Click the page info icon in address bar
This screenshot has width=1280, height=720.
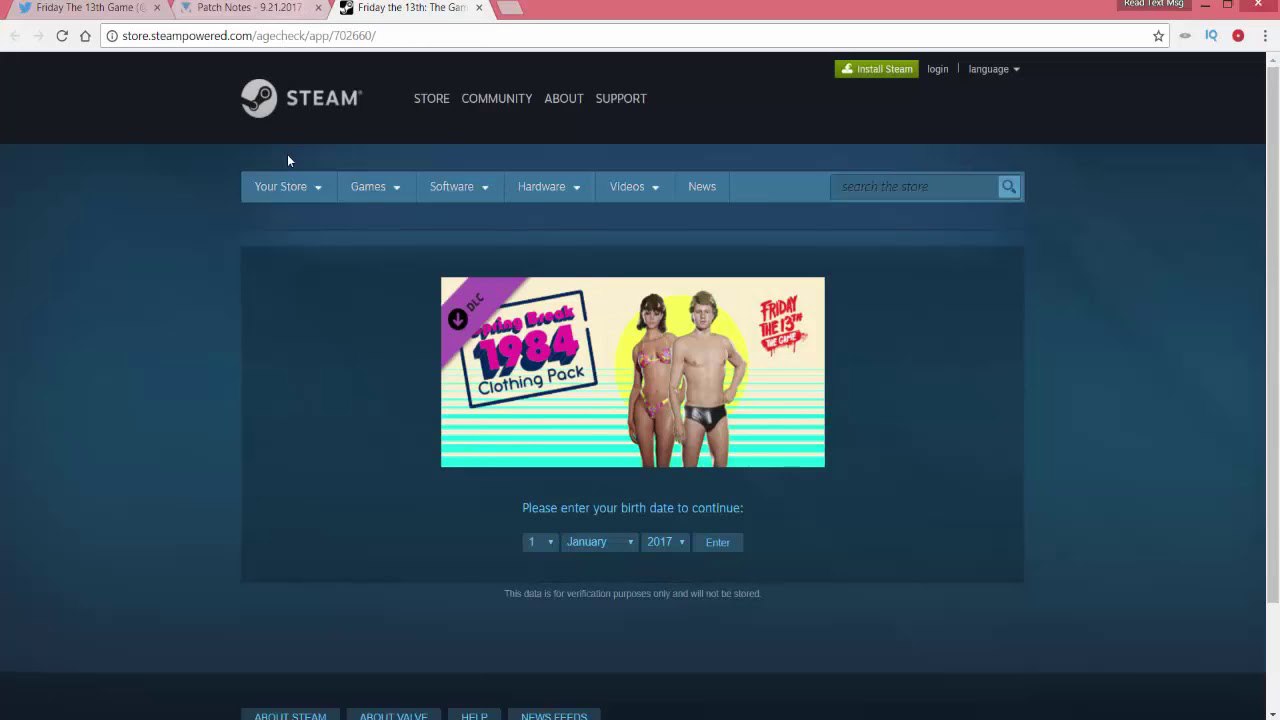coord(112,36)
